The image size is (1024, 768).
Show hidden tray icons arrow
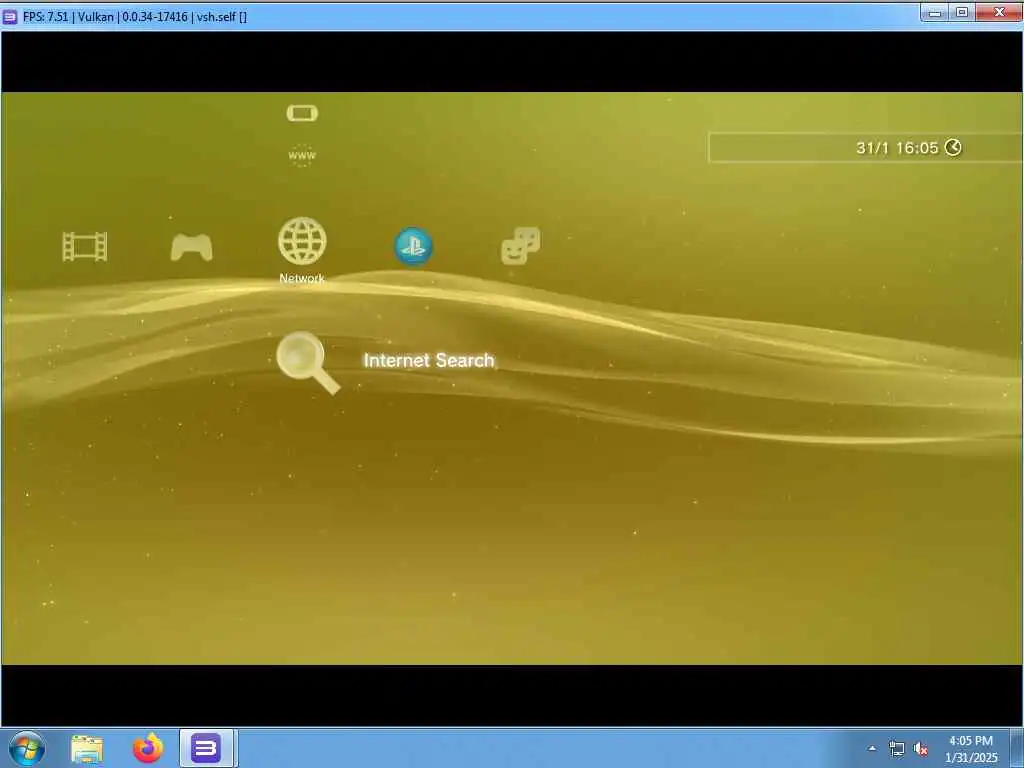(x=872, y=748)
